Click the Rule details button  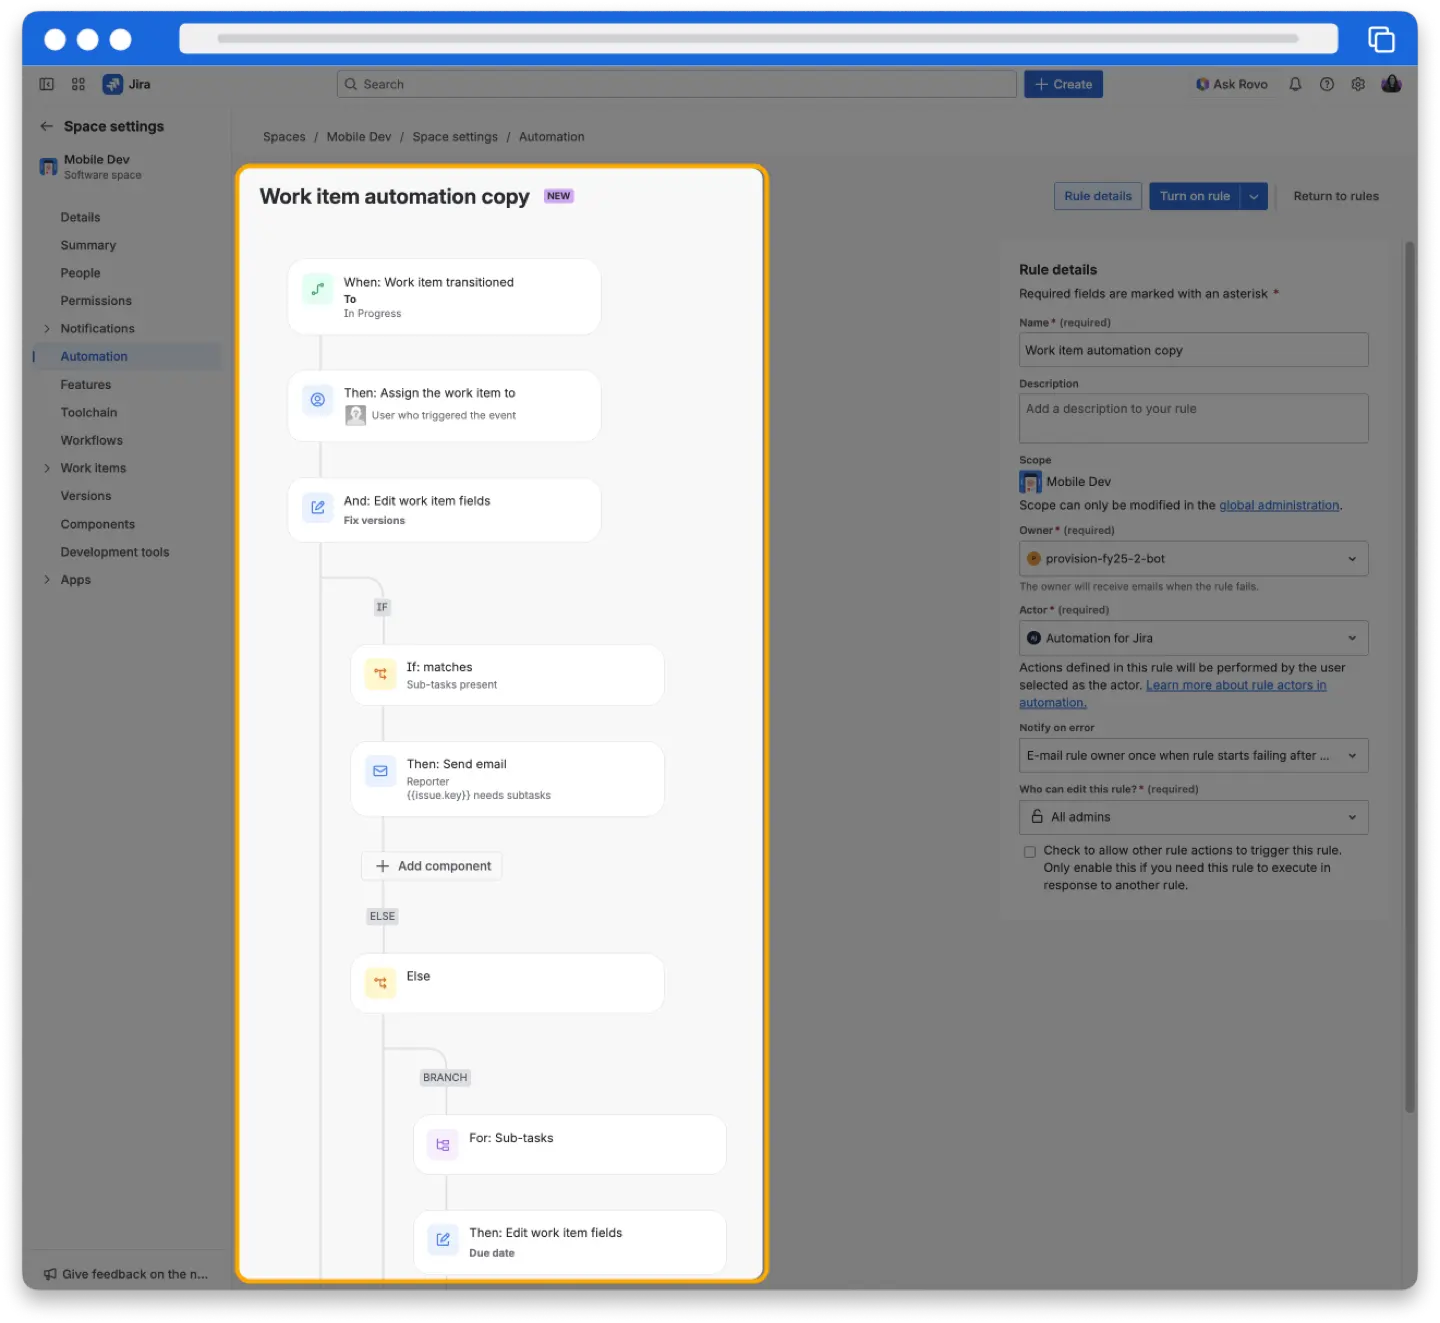click(1098, 196)
